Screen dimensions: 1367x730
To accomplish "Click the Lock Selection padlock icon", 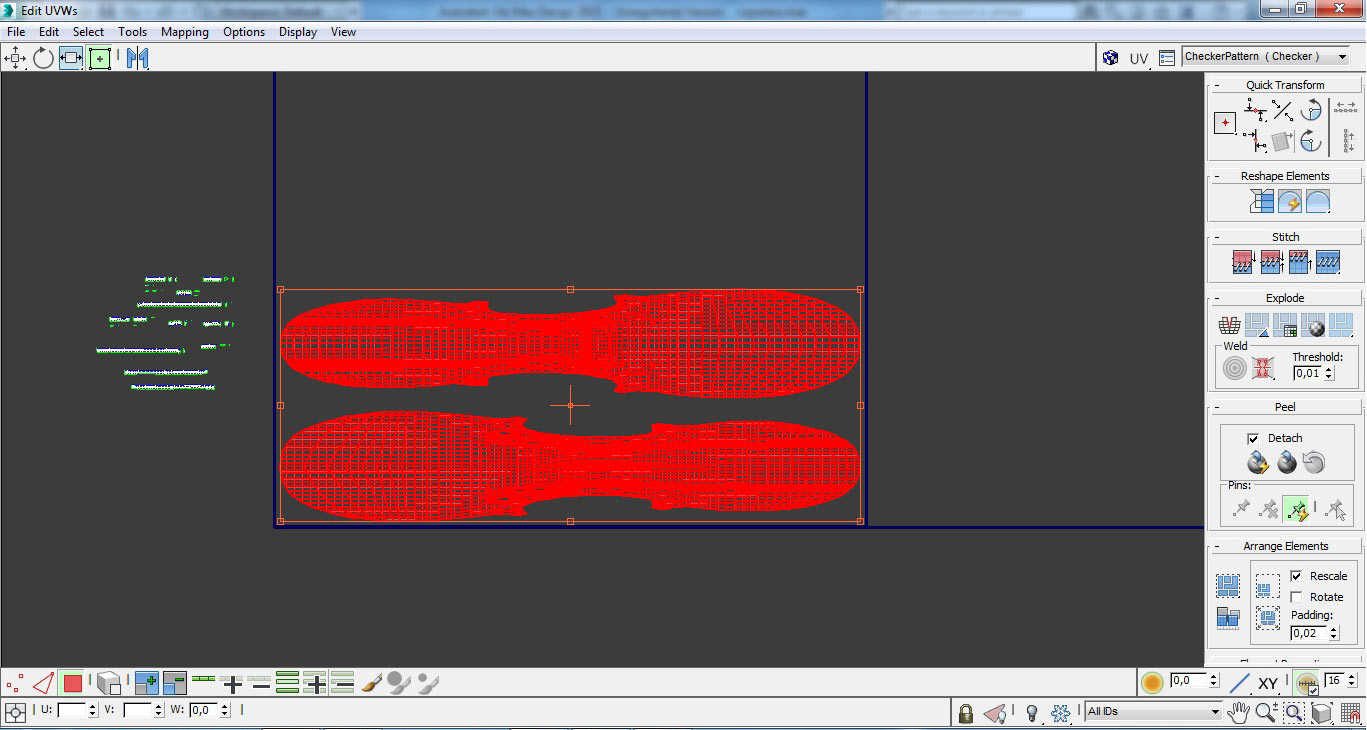I will pyautogui.click(x=965, y=713).
